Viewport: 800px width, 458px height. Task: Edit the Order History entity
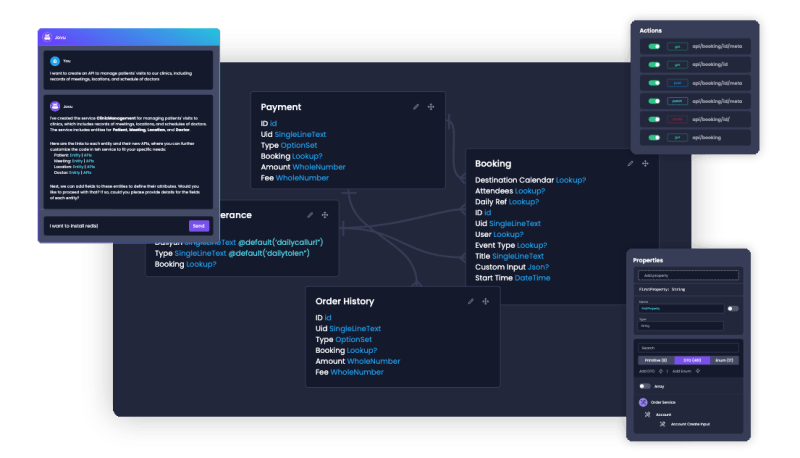[470, 301]
